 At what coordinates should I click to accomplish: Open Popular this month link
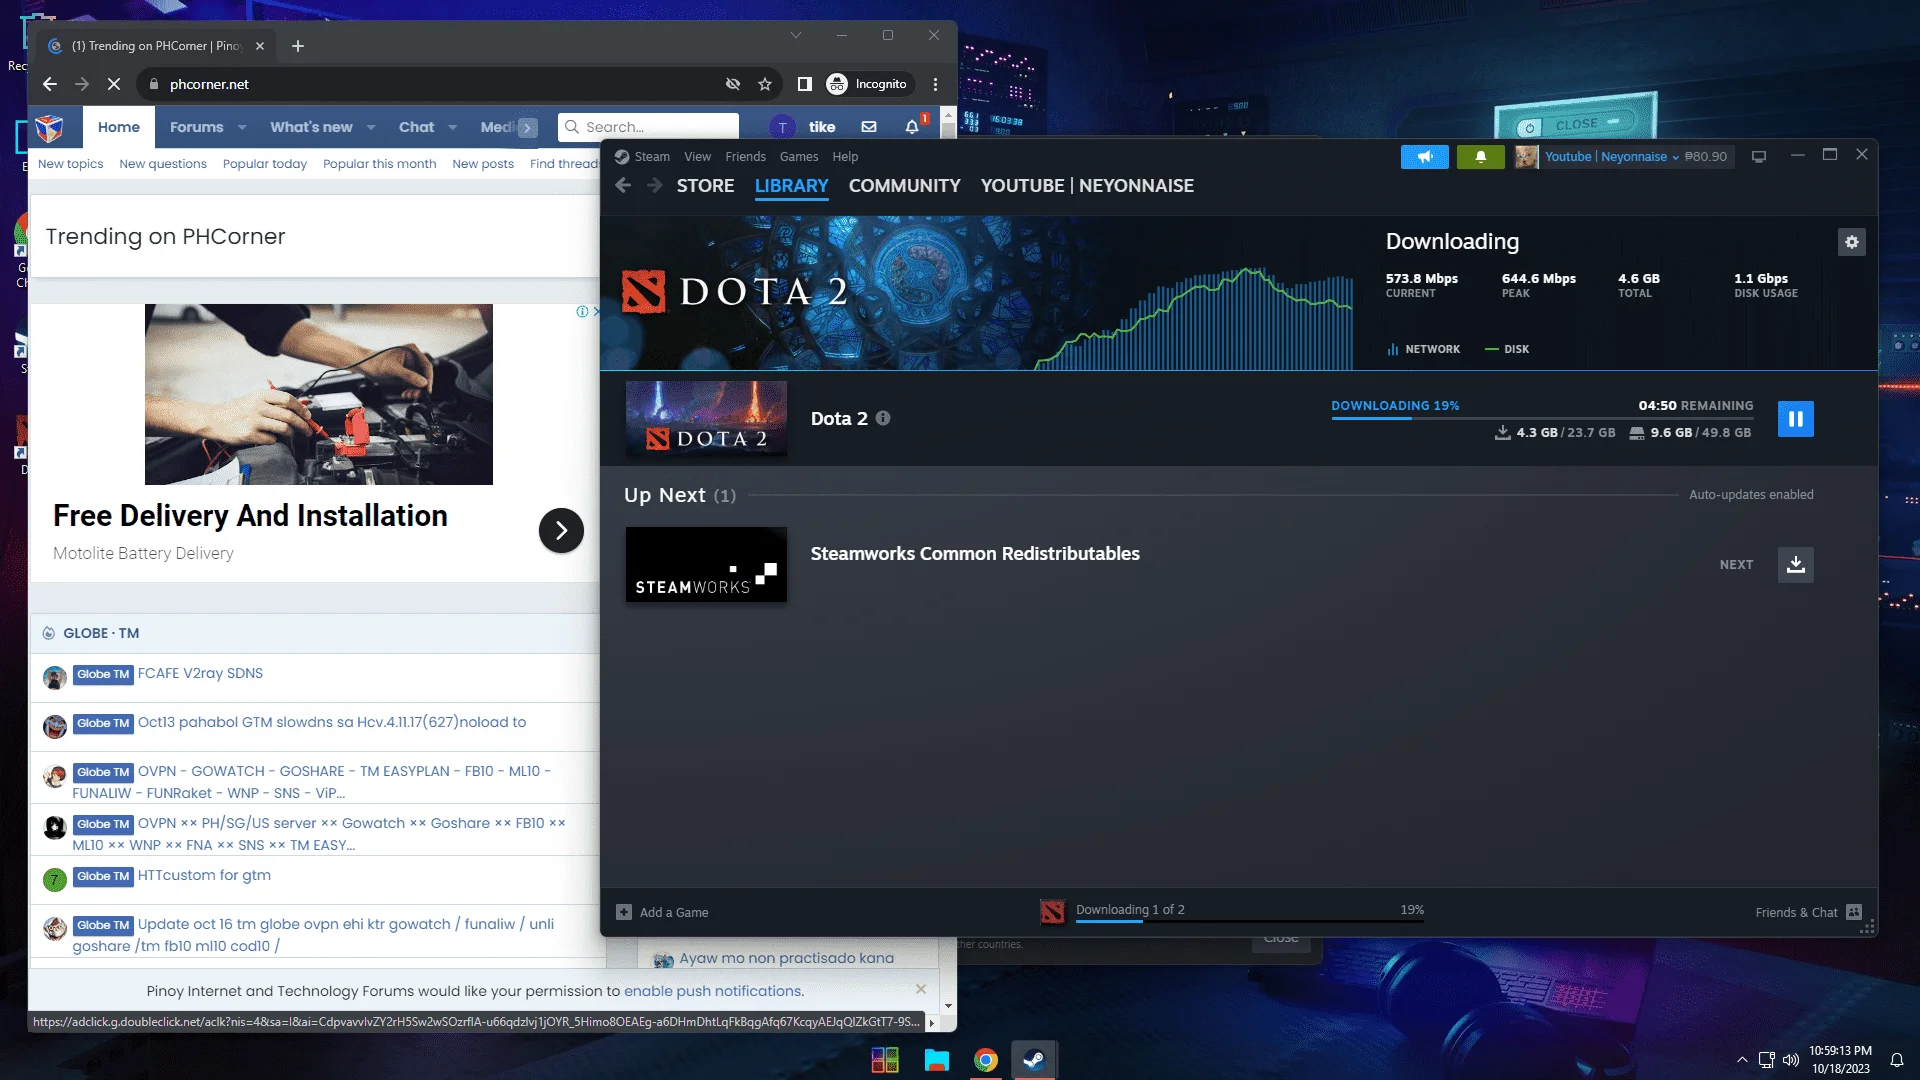tap(379, 164)
